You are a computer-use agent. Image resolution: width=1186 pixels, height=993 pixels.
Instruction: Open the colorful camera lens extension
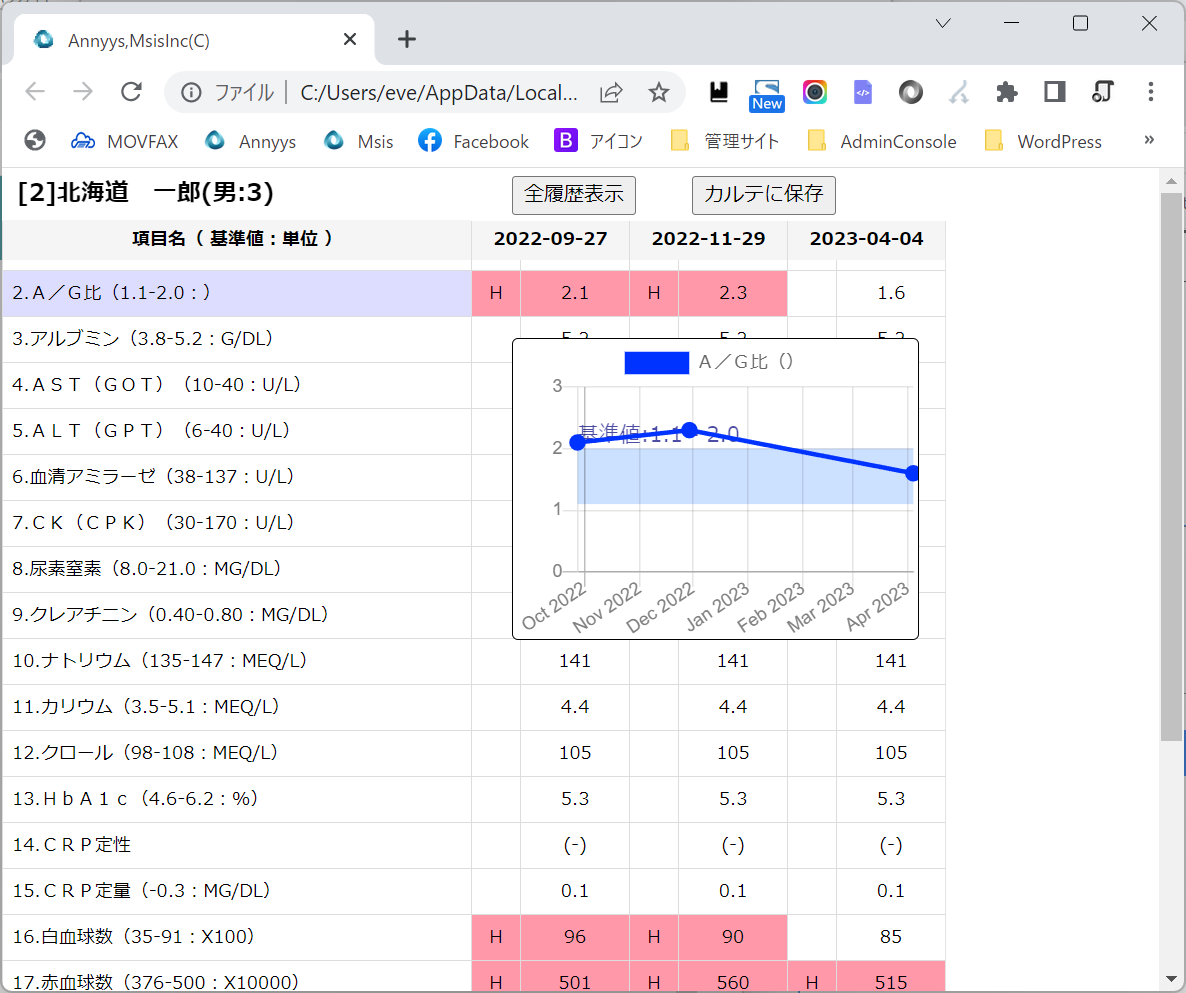pos(815,92)
